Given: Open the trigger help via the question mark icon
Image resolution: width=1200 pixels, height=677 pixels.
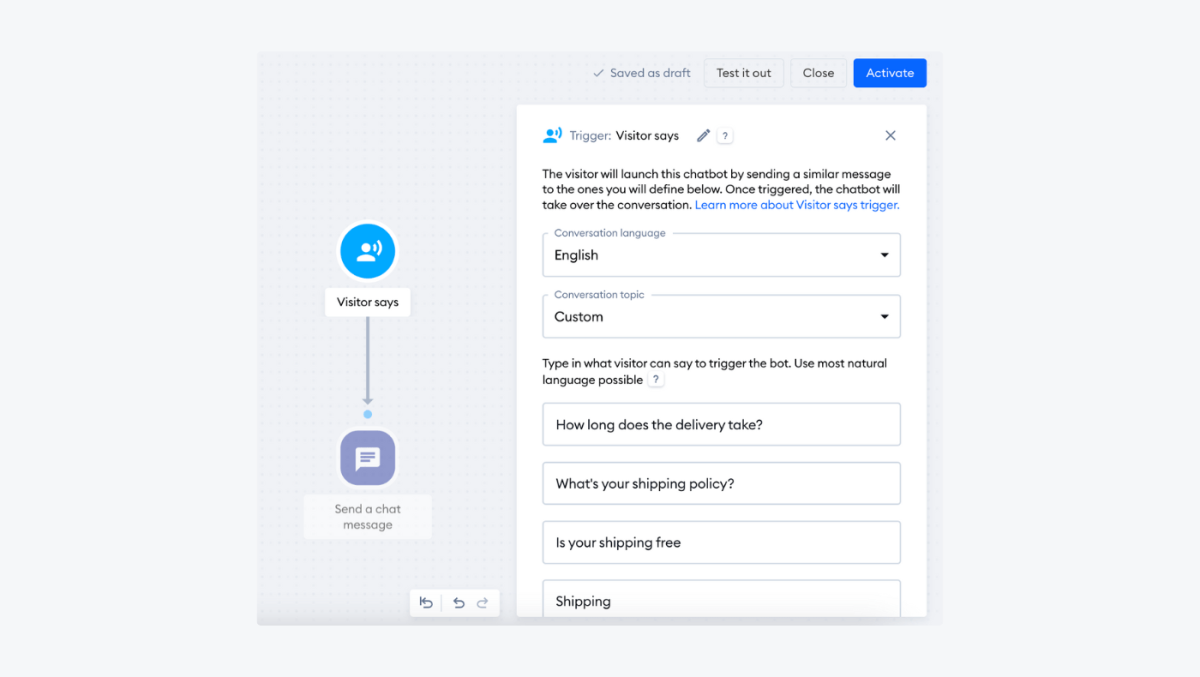Looking at the screenshot, I should point(724,134).
